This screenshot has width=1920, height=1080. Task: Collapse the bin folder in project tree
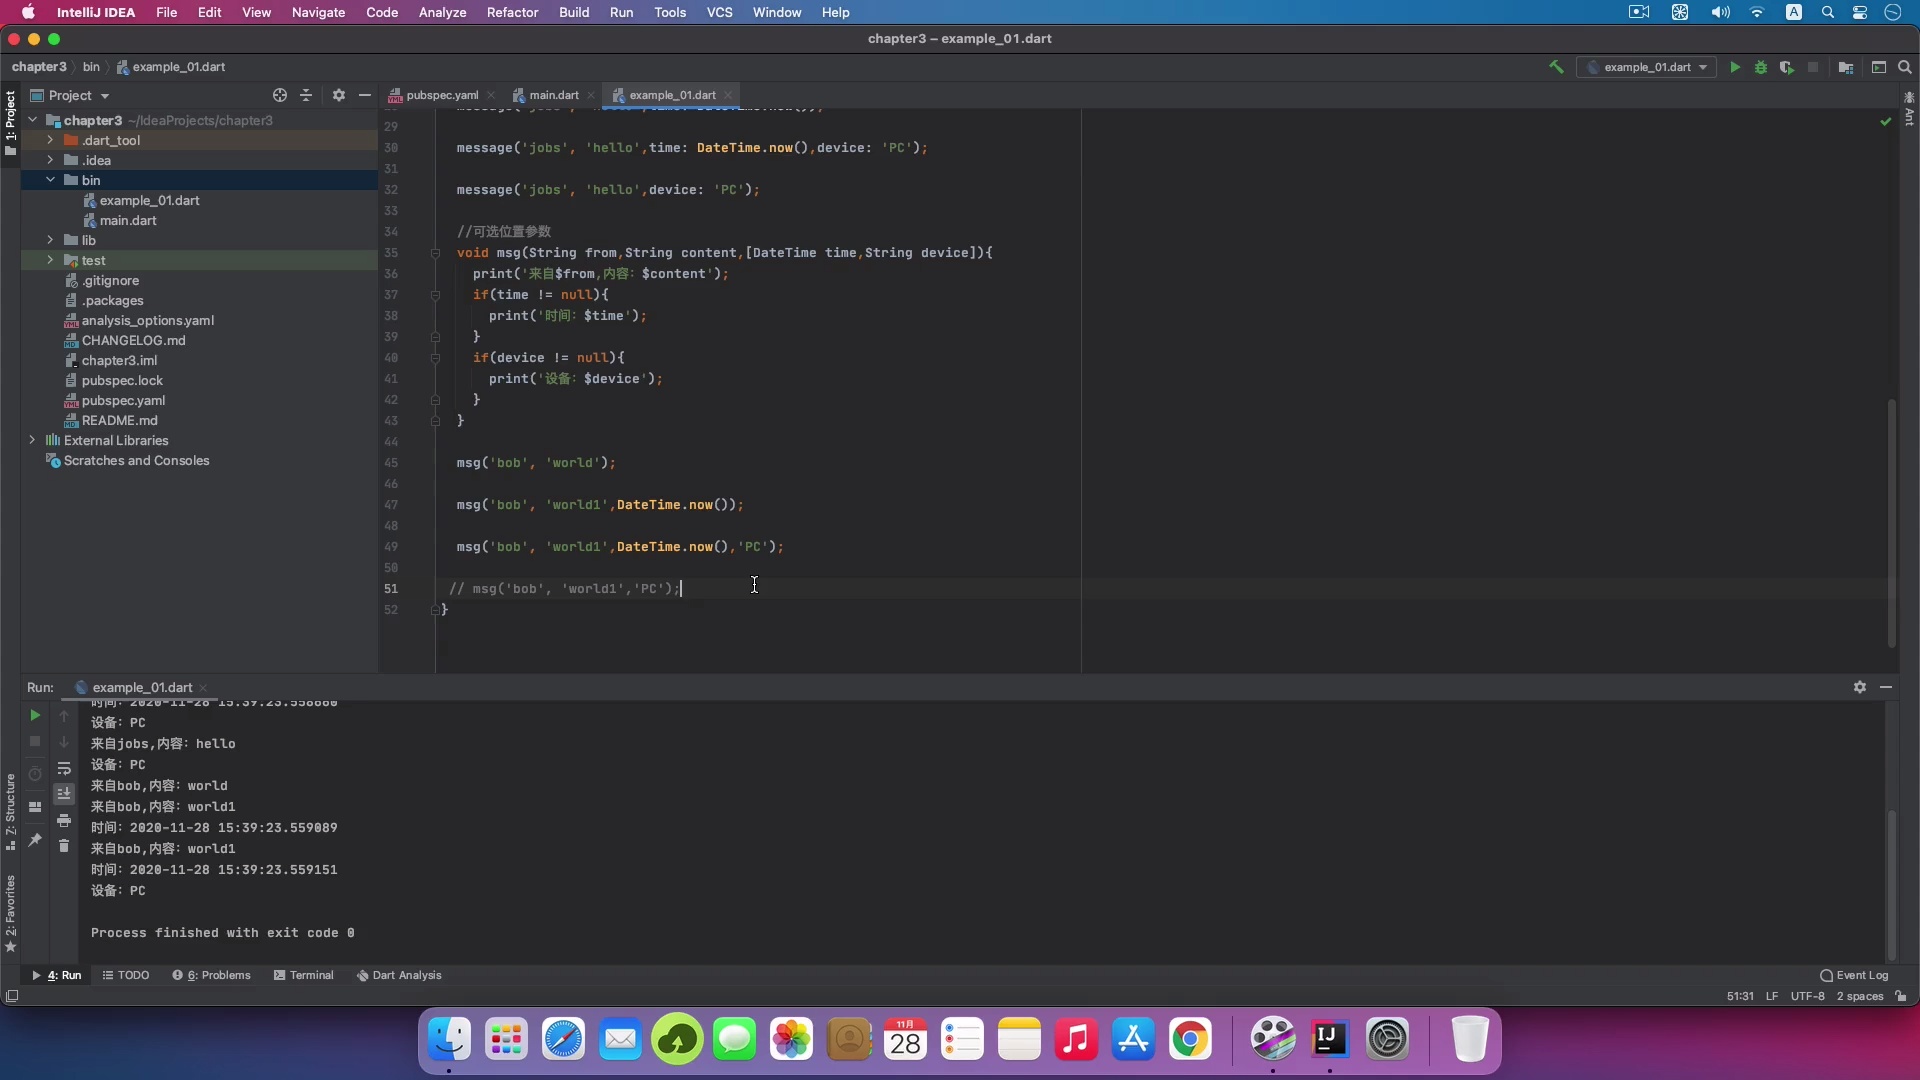[x=50, y=180]
